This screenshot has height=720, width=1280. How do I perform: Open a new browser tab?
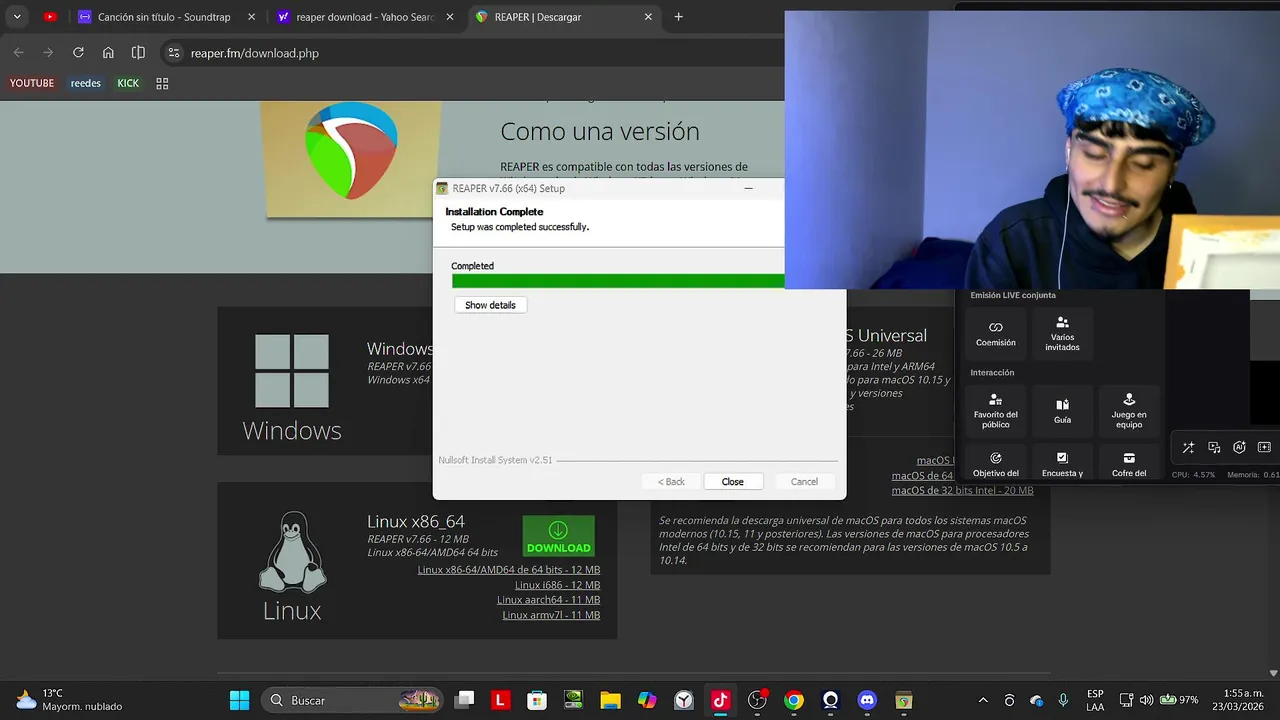(678, 17)
